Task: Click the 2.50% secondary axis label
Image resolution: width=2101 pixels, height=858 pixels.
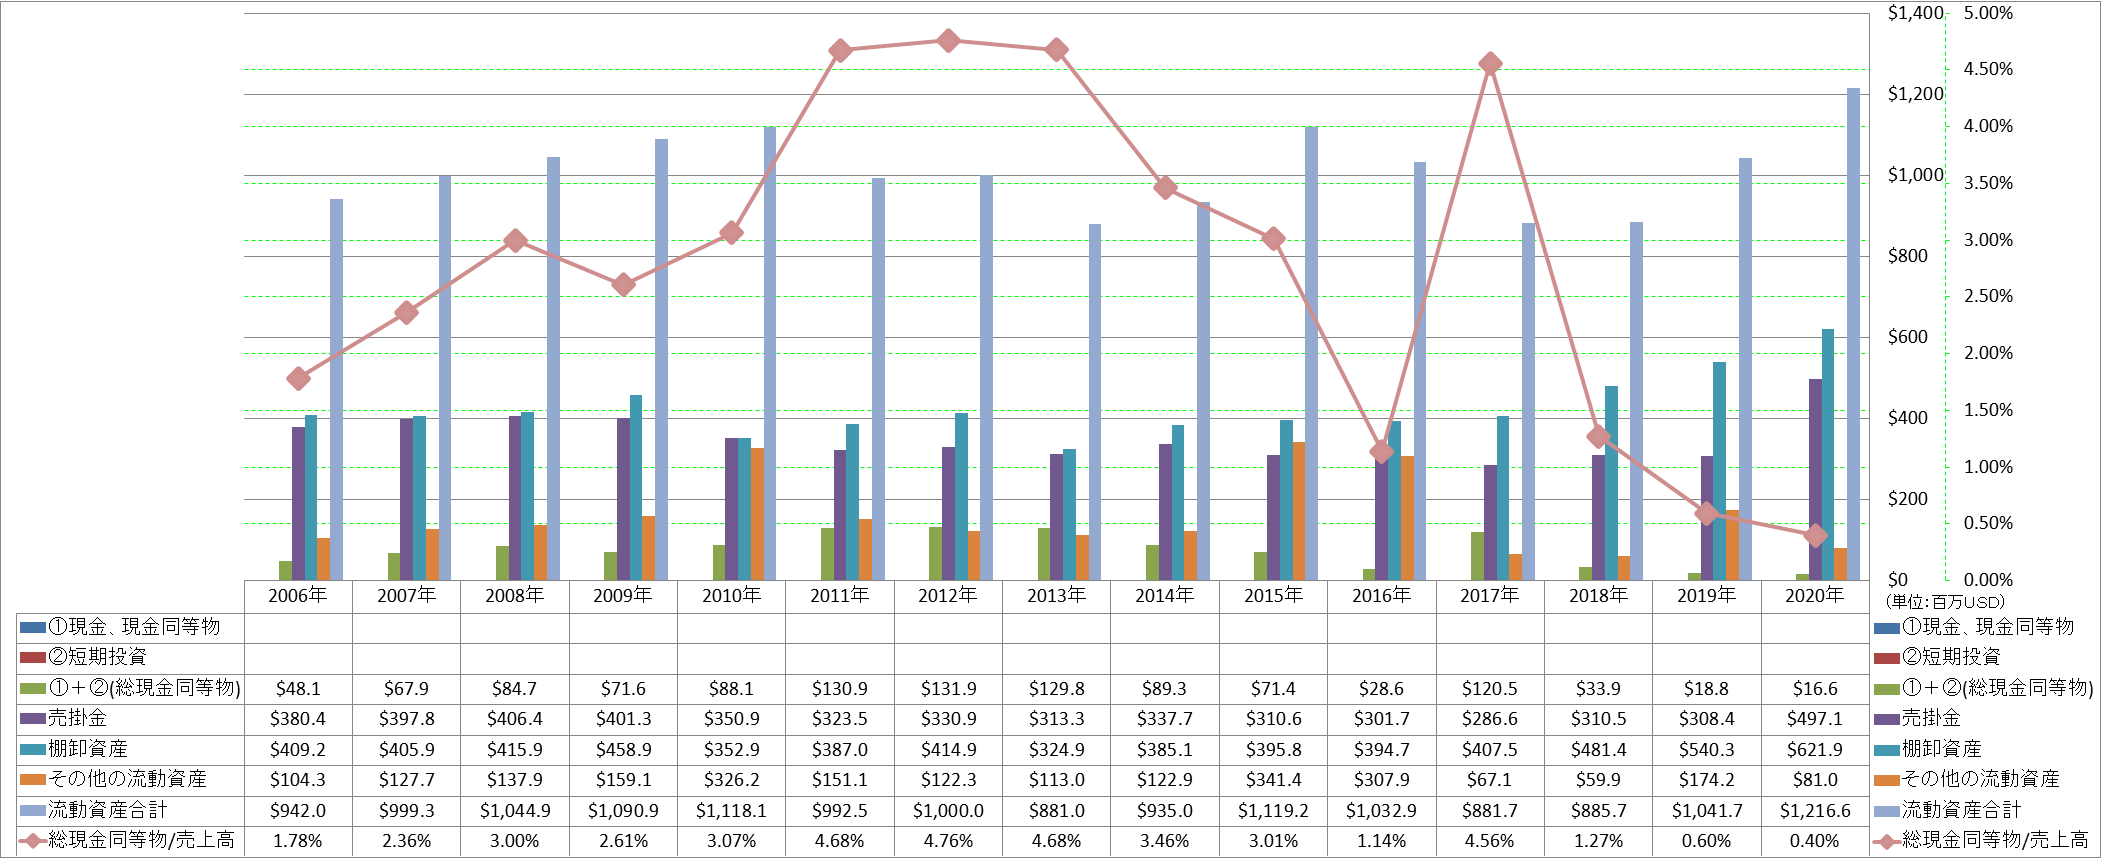Action: [x=1988, y=296]
